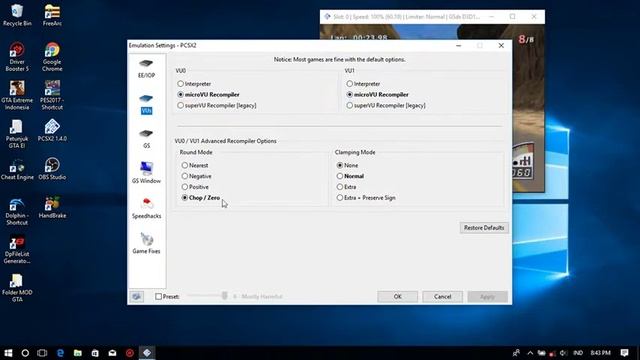Click the red recorder icon on taskbar

coord(130,353)
